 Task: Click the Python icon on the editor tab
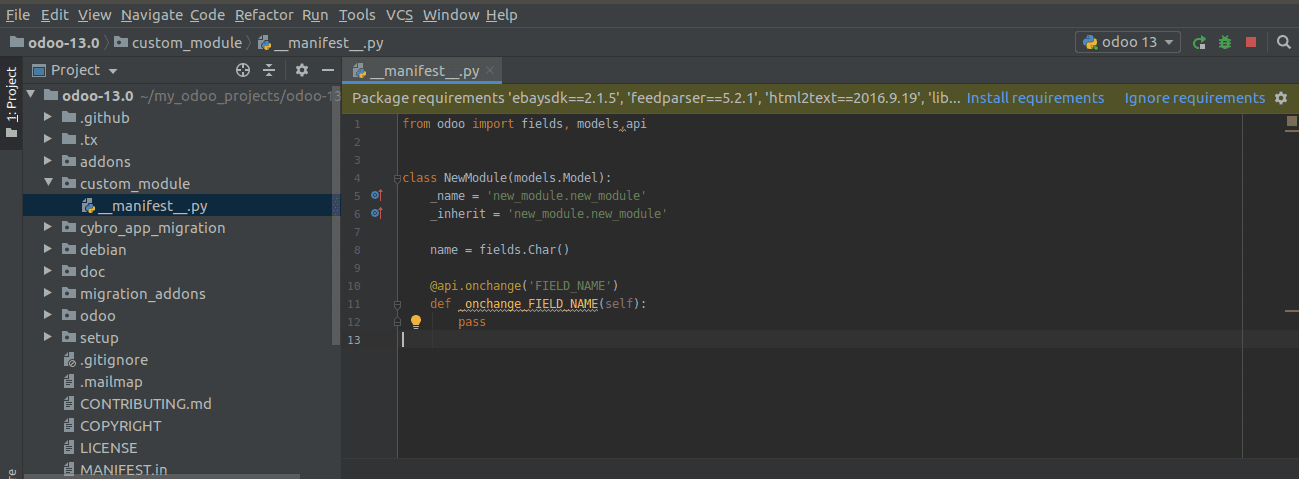pyautogui.click(x=359, y=72)
